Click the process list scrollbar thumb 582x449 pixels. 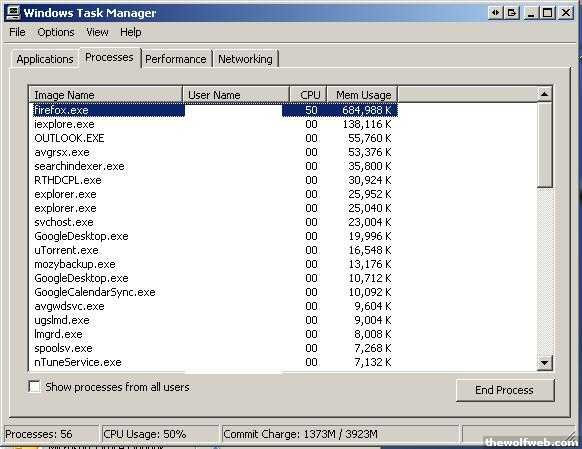click(x=545, y=145)
